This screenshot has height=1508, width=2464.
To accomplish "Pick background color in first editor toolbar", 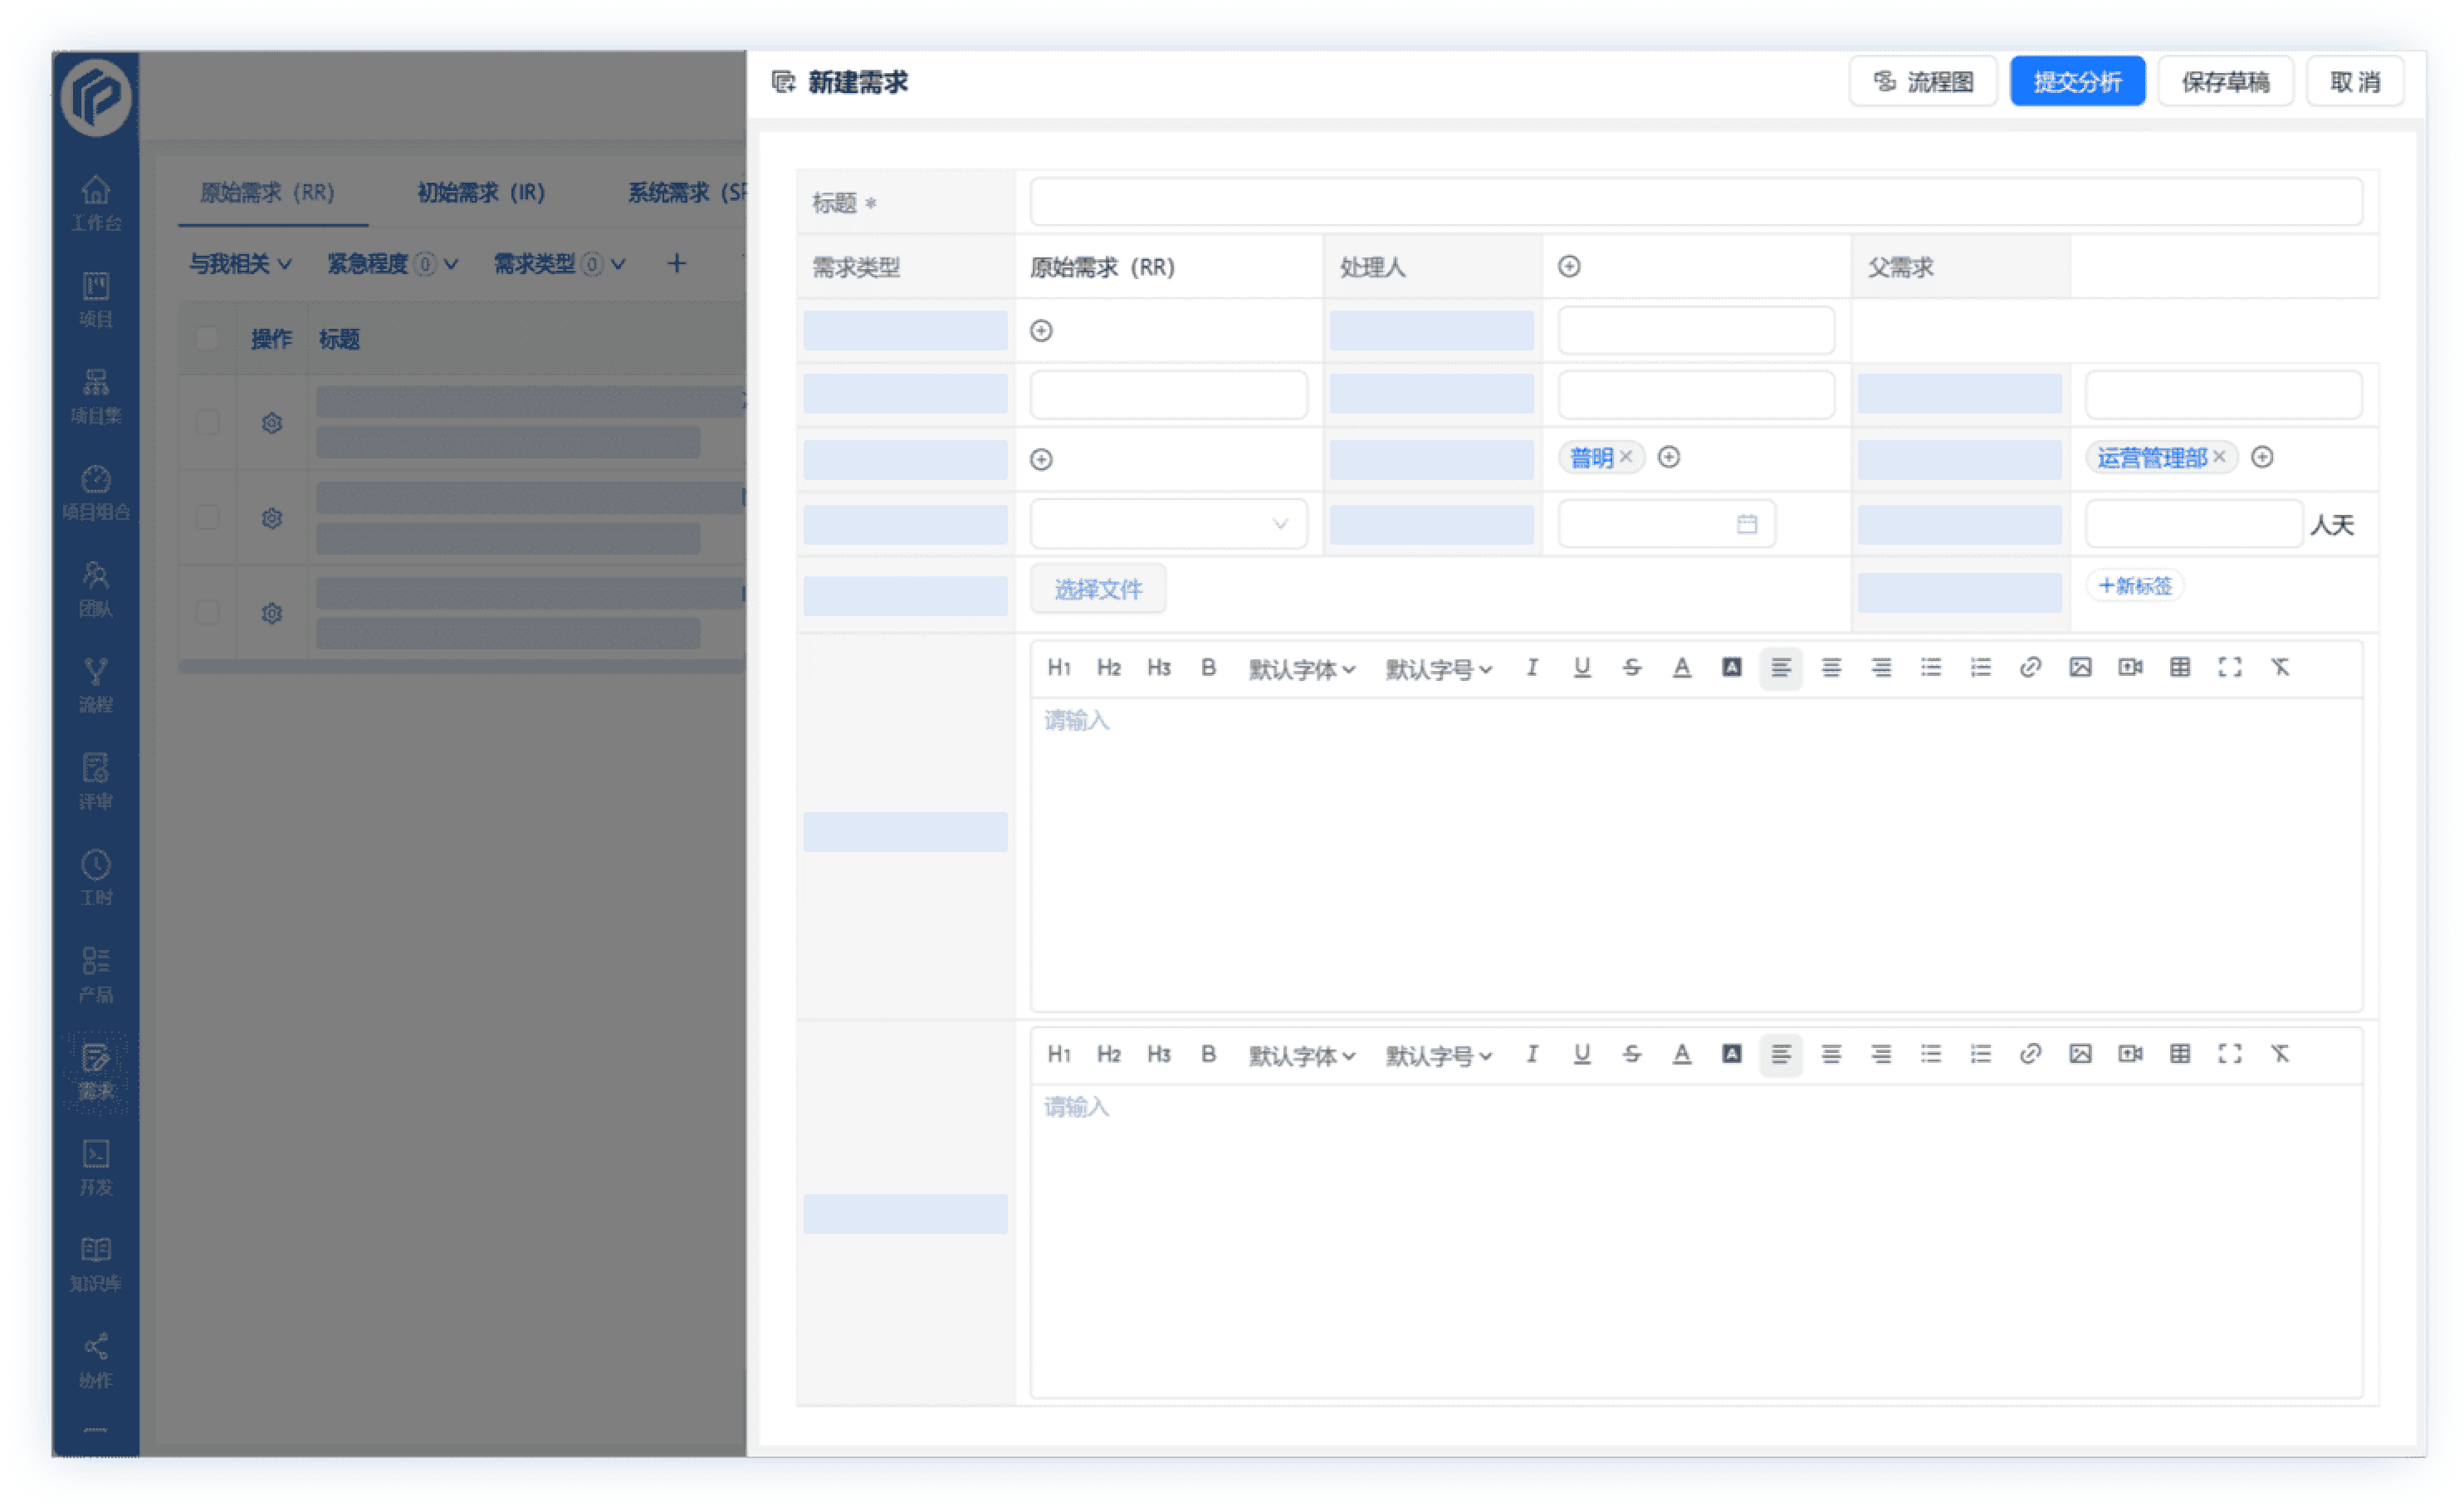I will [x=1731, y=667].
